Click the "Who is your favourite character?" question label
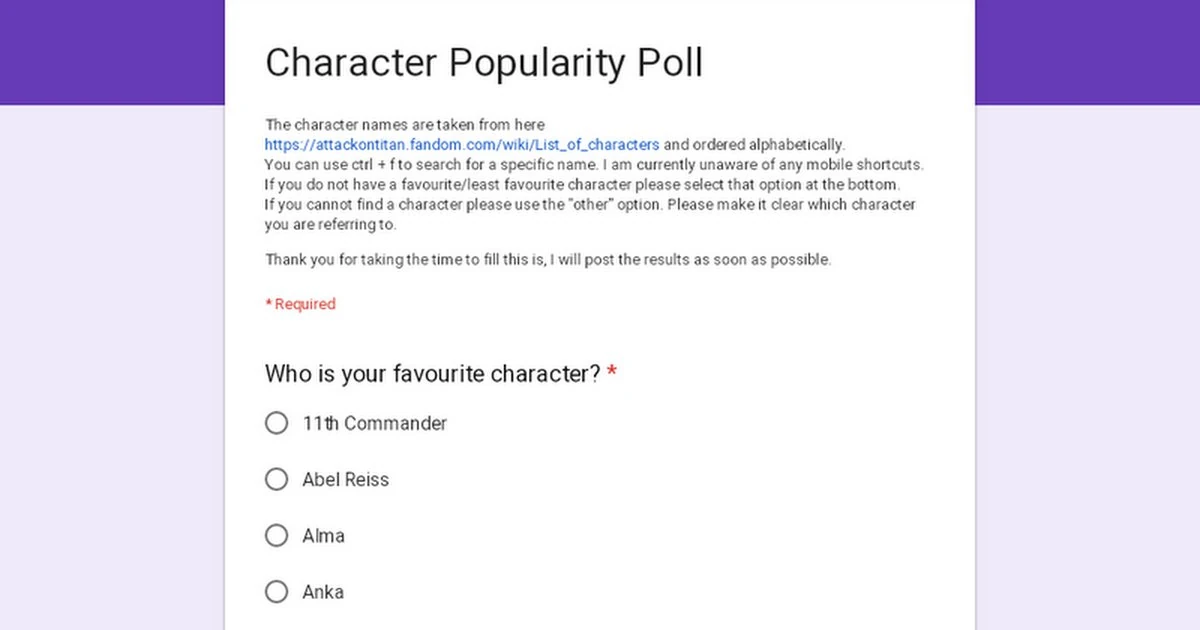Screen dimensions: 1200x630 (x=430, y=373)
